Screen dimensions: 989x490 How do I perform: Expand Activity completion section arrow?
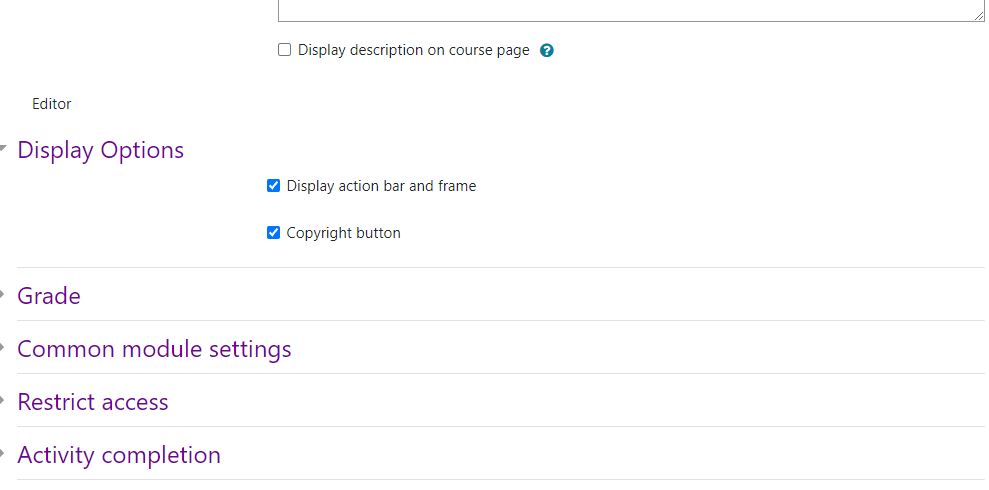3,453
